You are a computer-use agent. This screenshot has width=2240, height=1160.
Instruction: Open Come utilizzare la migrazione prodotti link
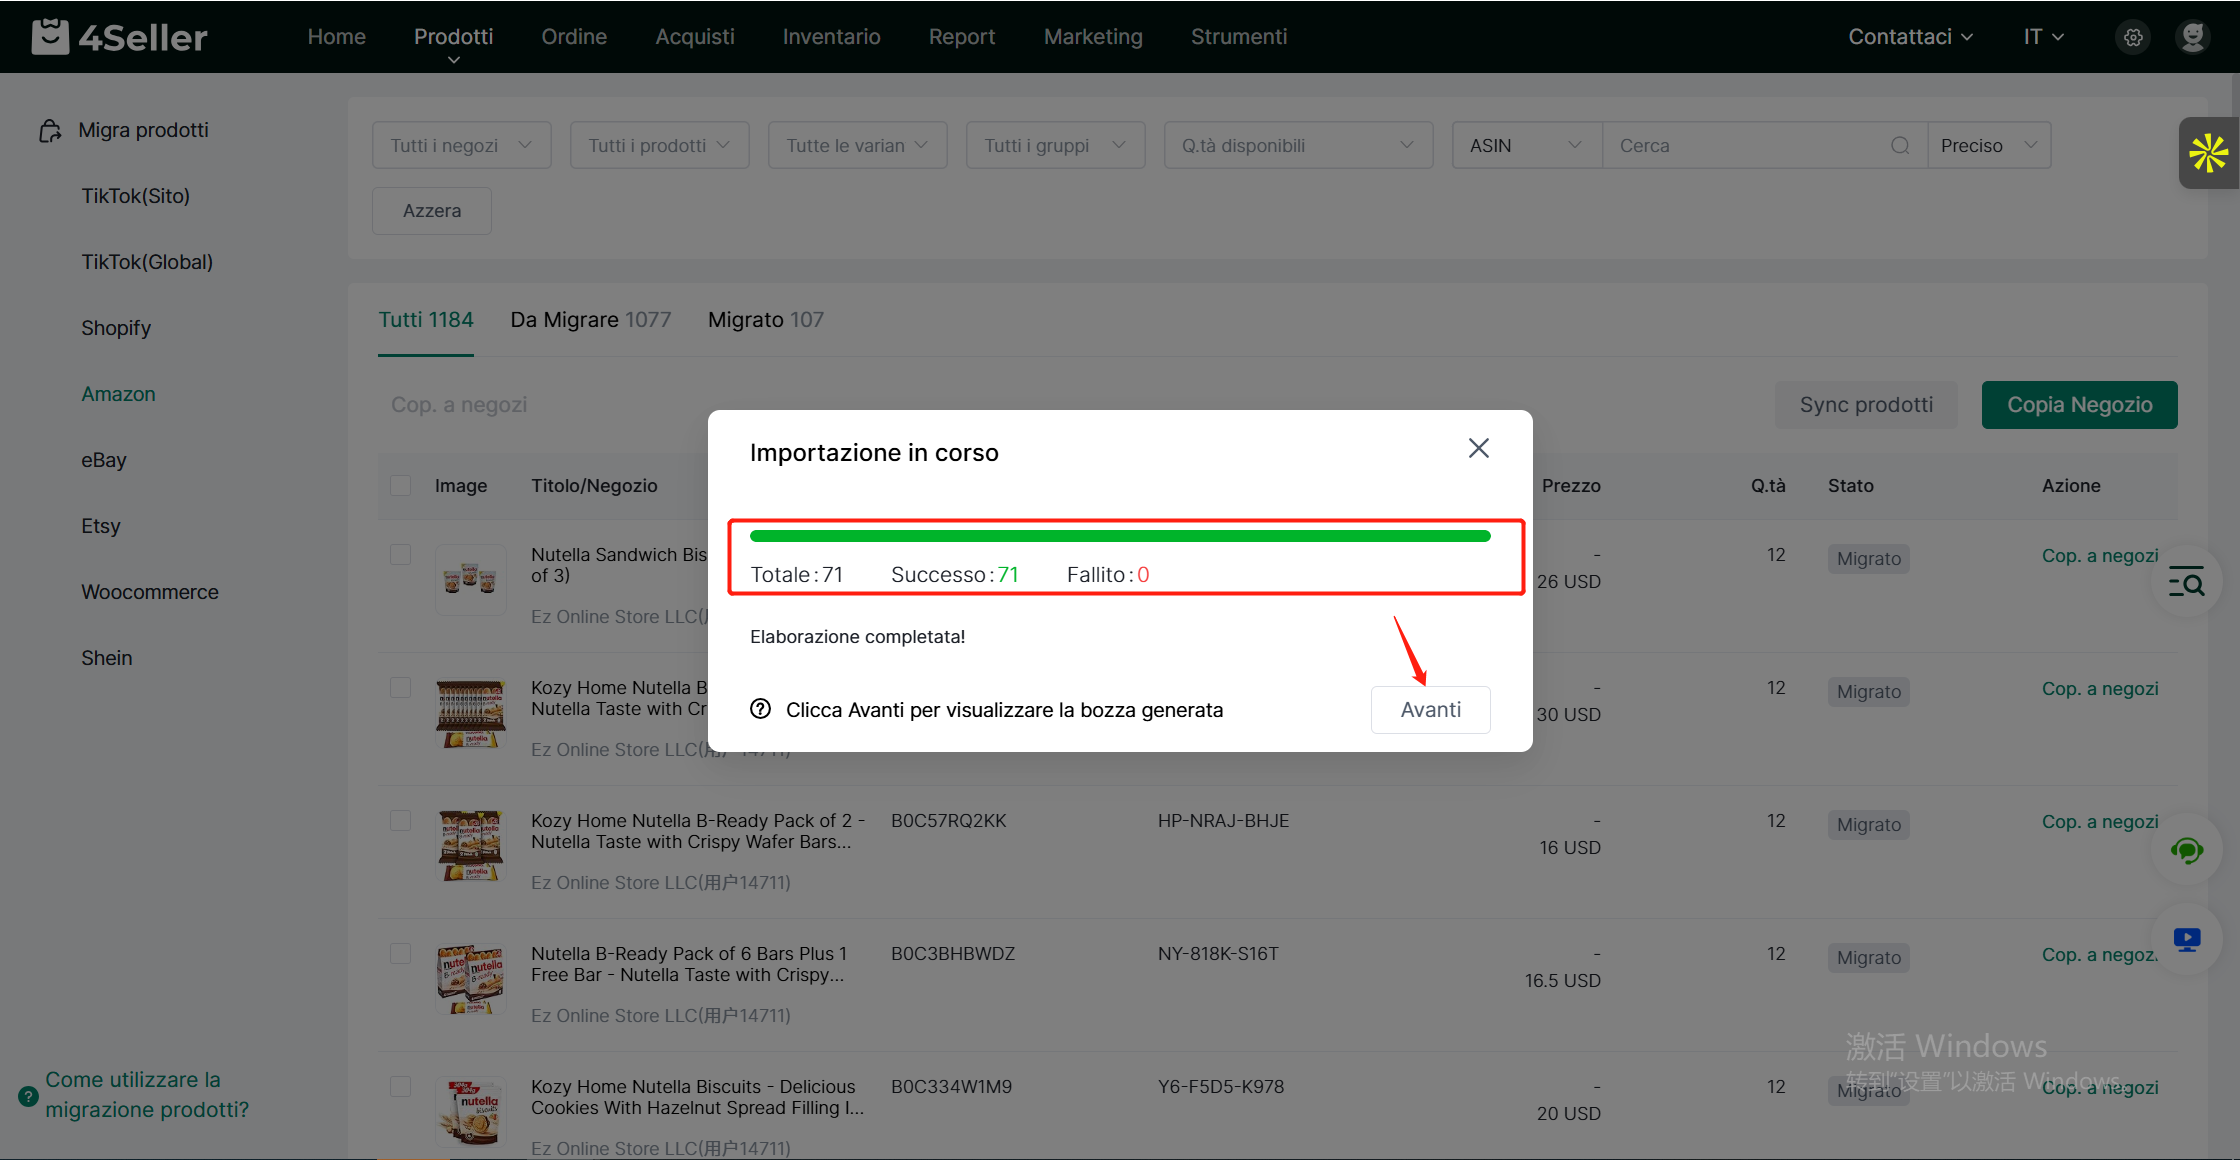point(147,1095)
